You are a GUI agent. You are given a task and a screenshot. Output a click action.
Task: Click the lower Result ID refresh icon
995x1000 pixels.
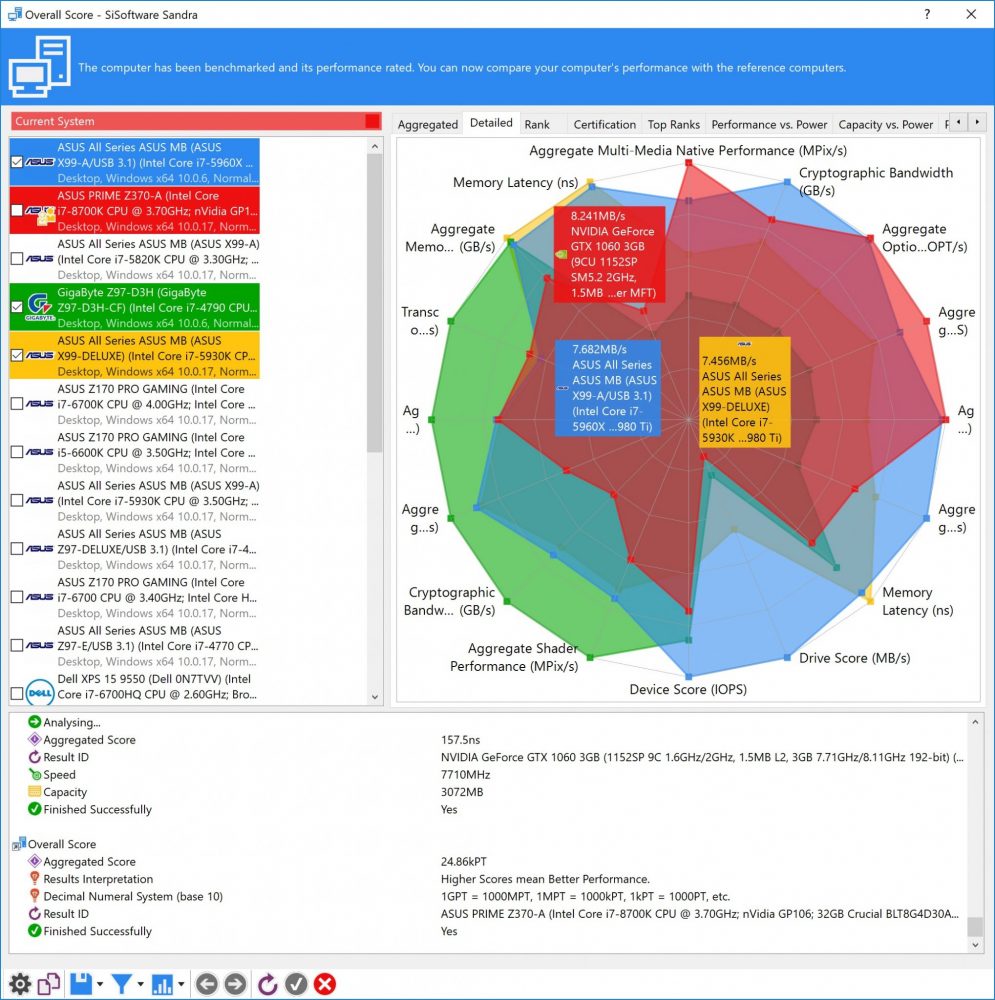34,913
